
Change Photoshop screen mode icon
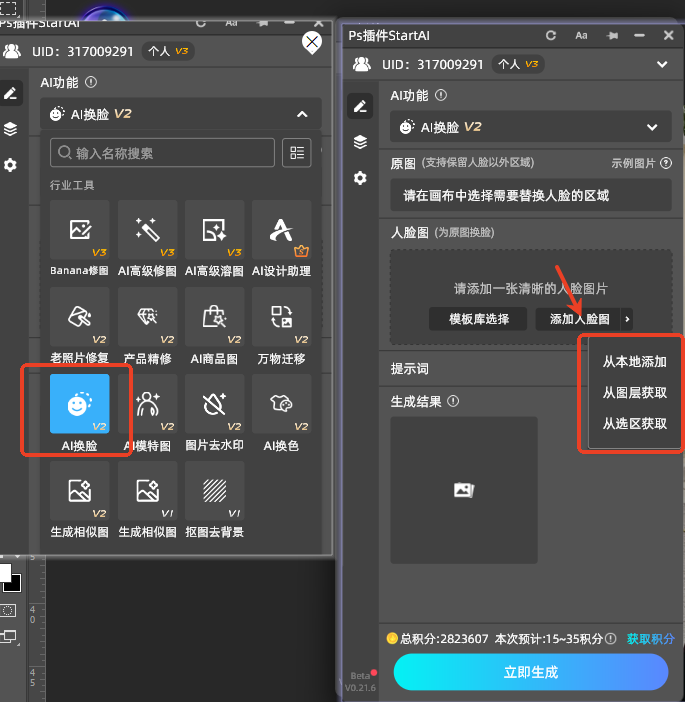(9, 637)
